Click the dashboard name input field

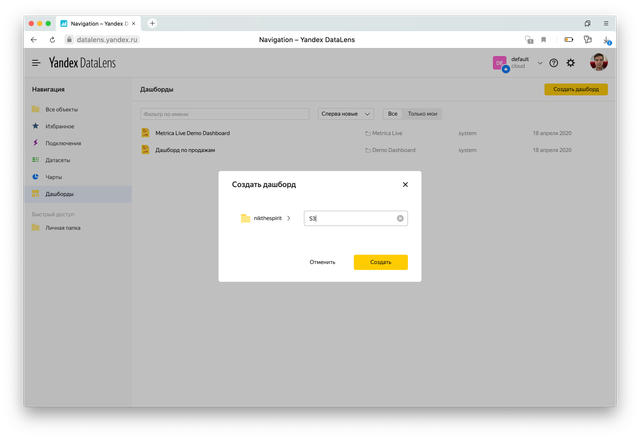(x=350, y=218)
